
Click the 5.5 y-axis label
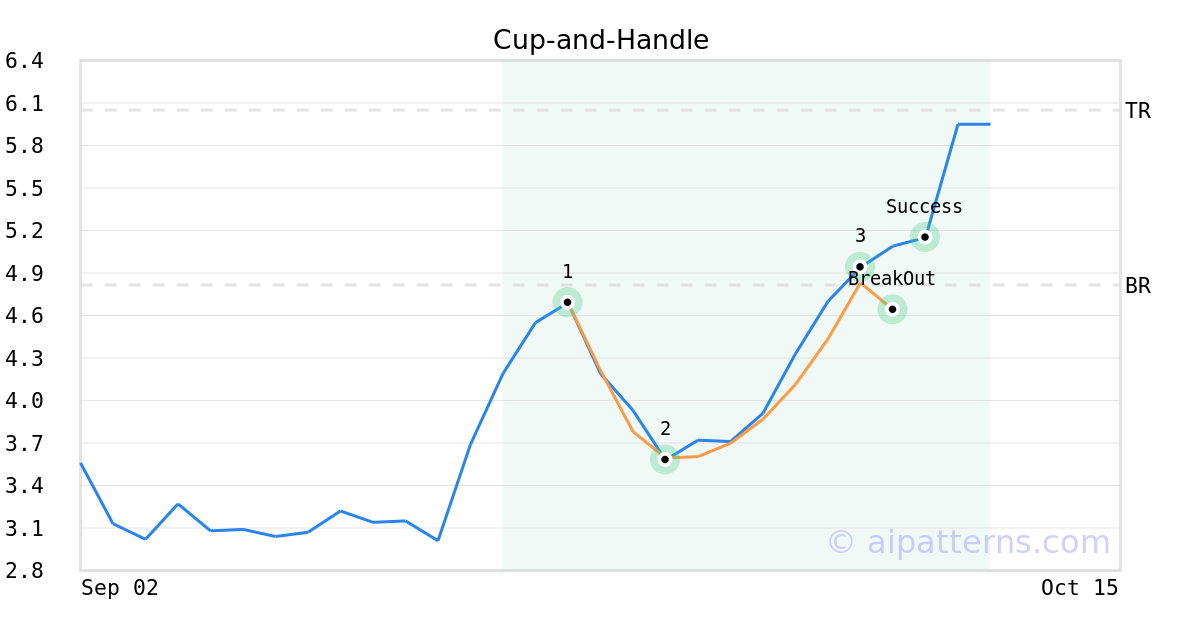click(x=24, y=188)
